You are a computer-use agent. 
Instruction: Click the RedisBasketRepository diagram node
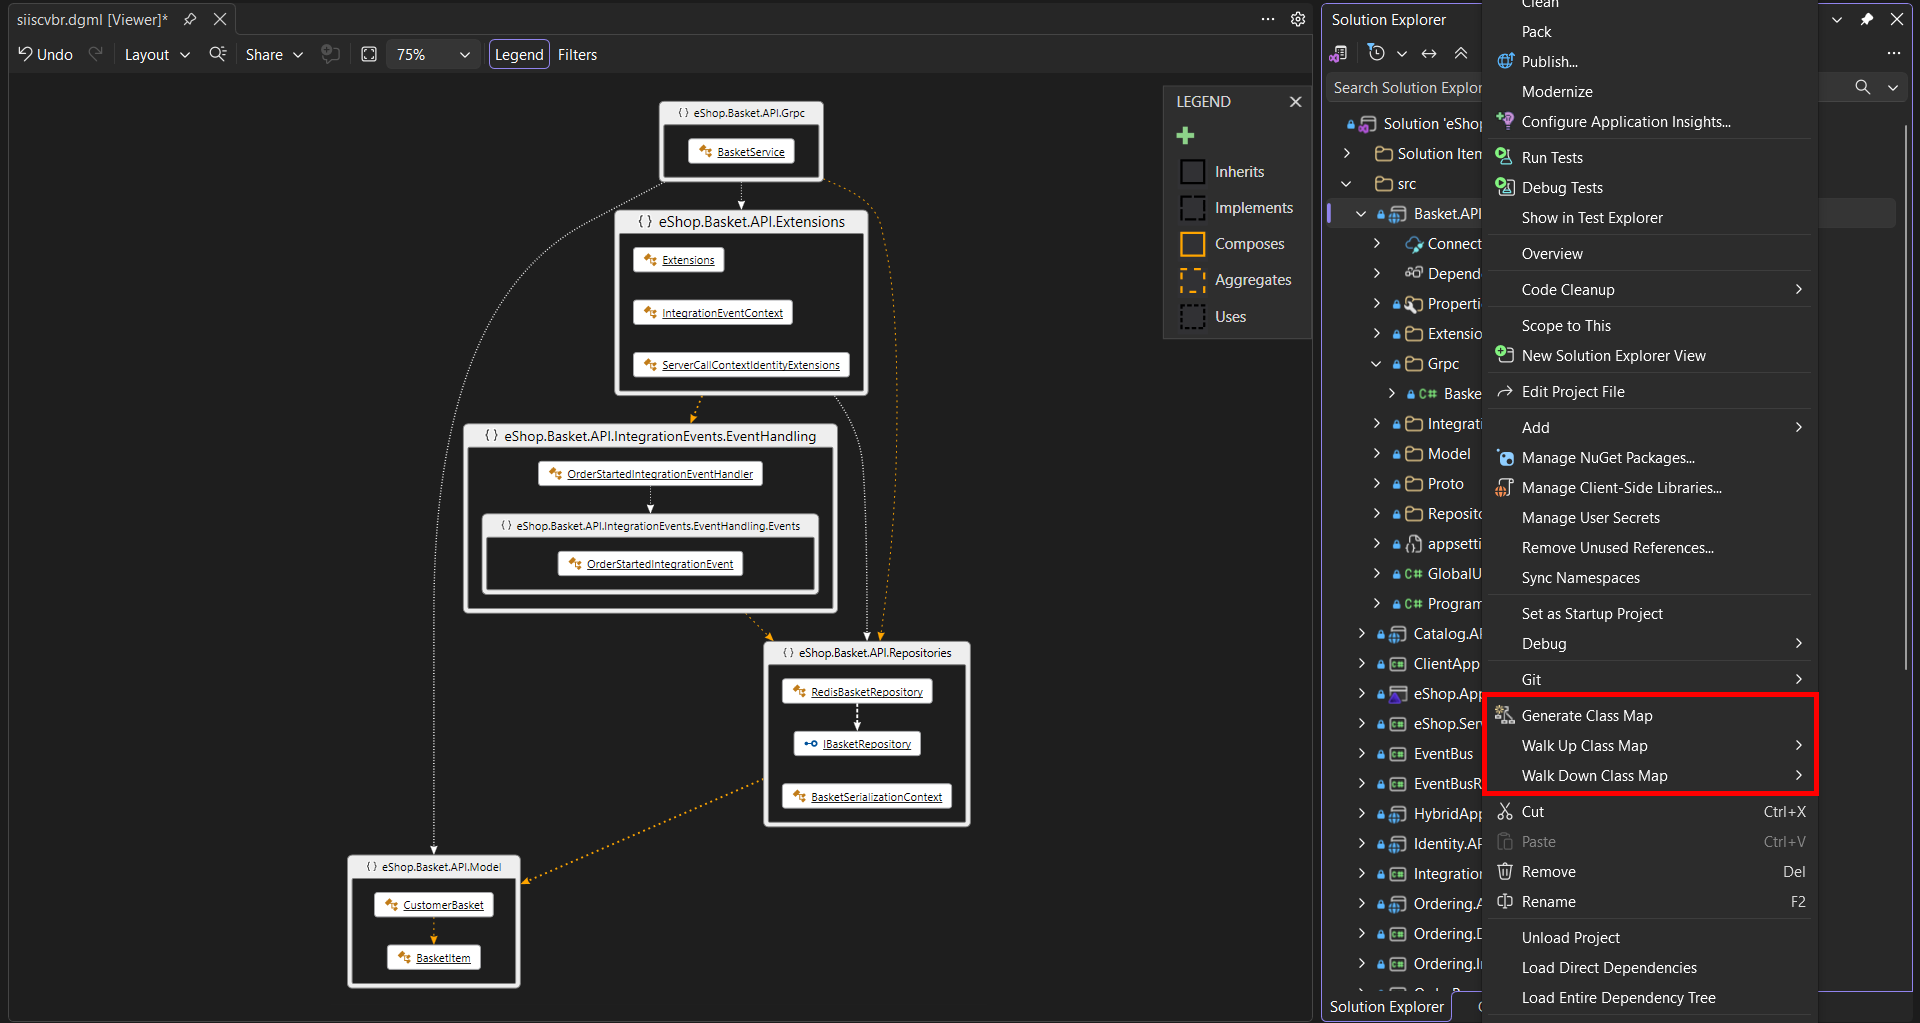[x=857, y=691]
